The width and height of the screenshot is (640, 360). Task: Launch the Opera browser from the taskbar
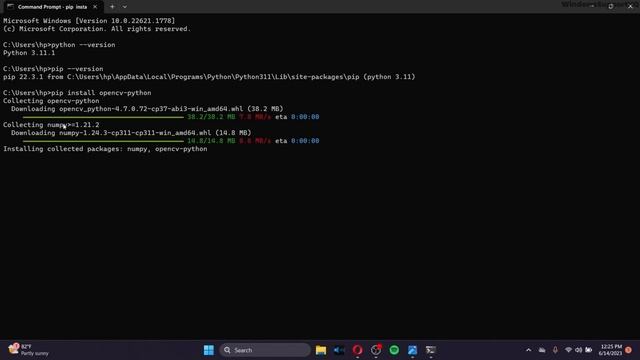pos(358,350)
